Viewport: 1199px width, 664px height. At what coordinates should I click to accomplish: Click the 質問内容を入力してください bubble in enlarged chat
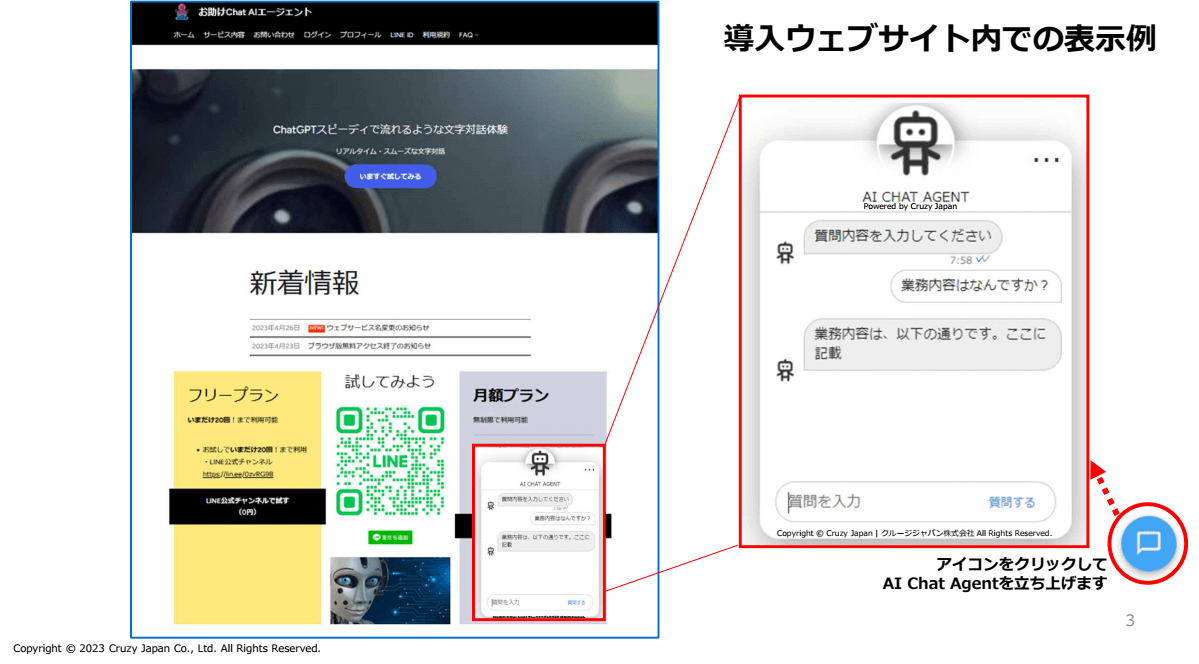point(902,236)
